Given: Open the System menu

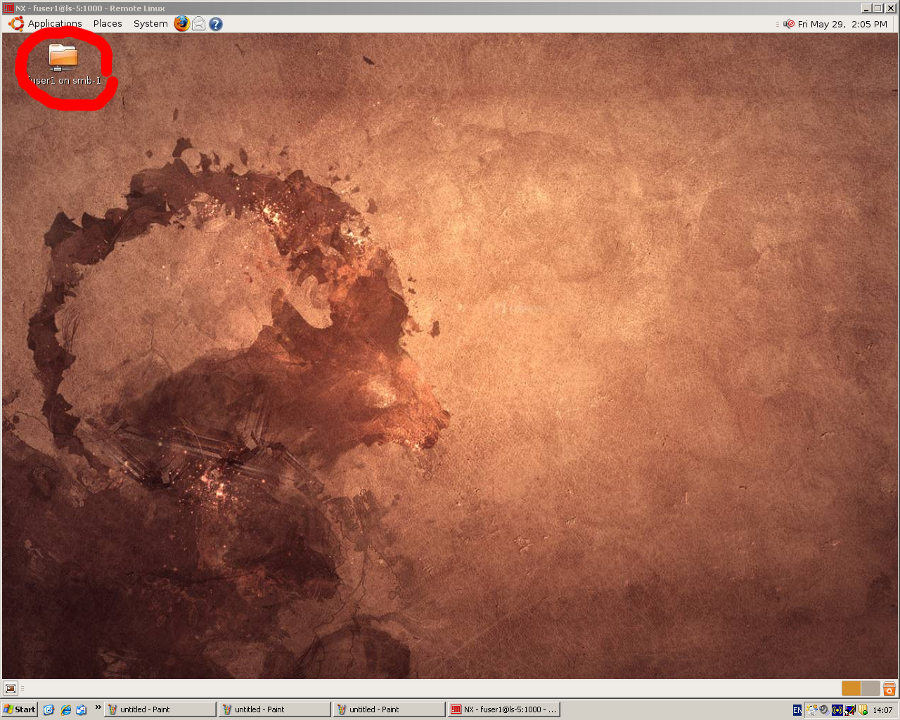Looking at the screenshot, I should tap(150, 23).
